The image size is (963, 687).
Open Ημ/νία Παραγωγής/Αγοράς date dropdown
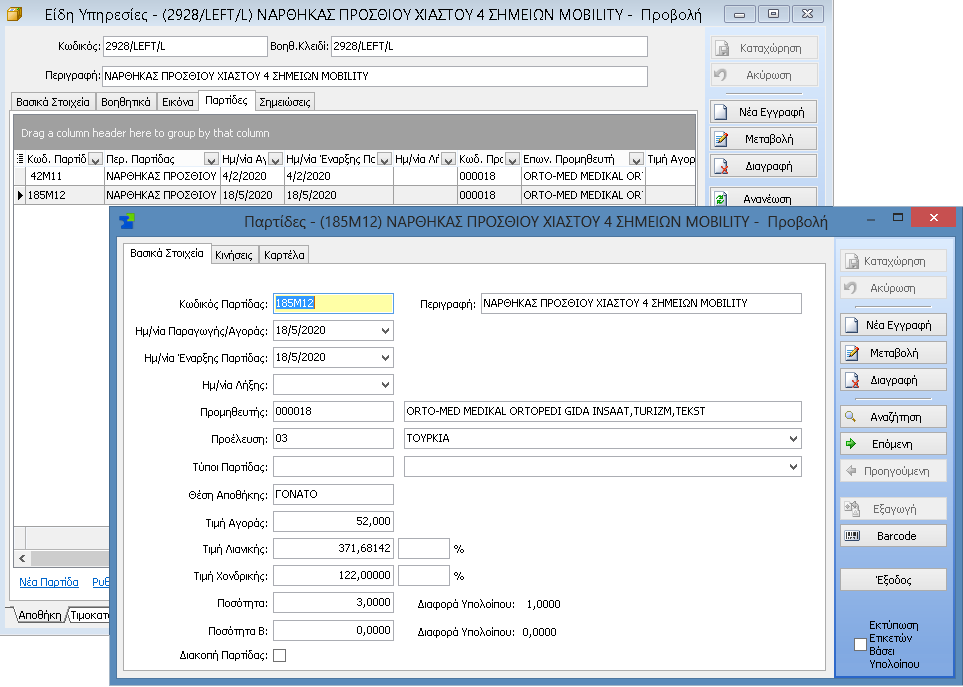[x=385, y=330]
